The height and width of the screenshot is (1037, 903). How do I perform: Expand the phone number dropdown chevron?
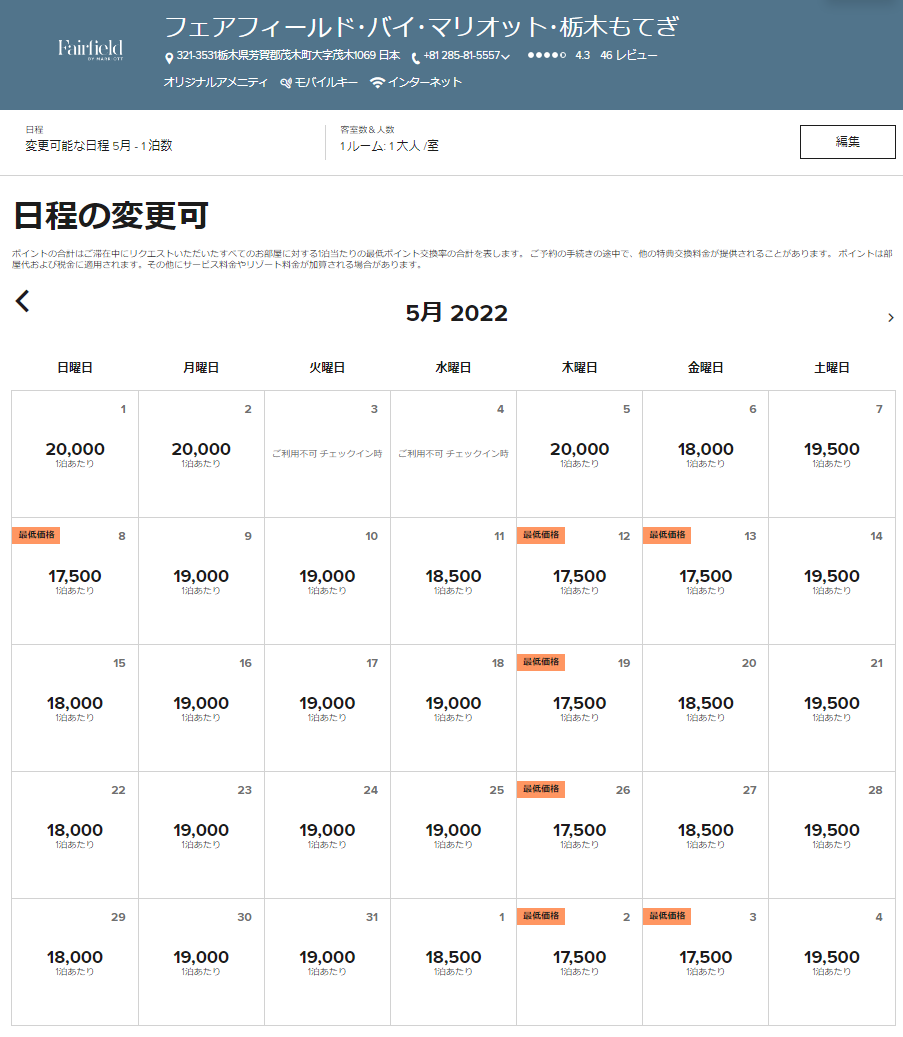coord(506,57)
